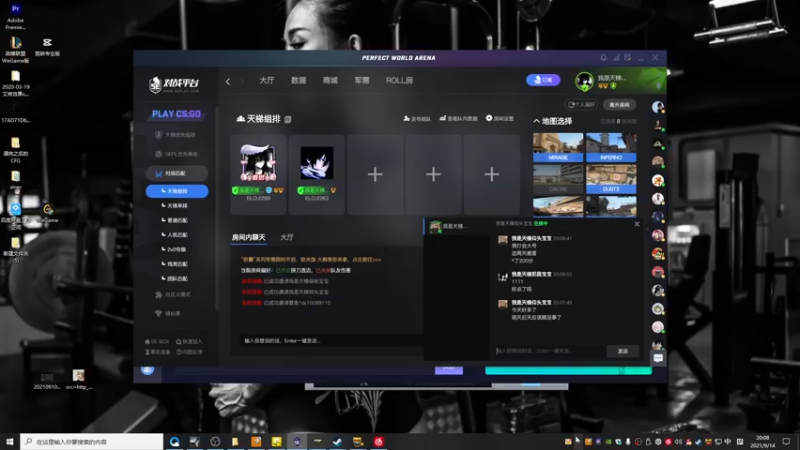Screen dimensions: 800x450
Task: Toggle the INFERNO map selection
Action: (611, 147)
